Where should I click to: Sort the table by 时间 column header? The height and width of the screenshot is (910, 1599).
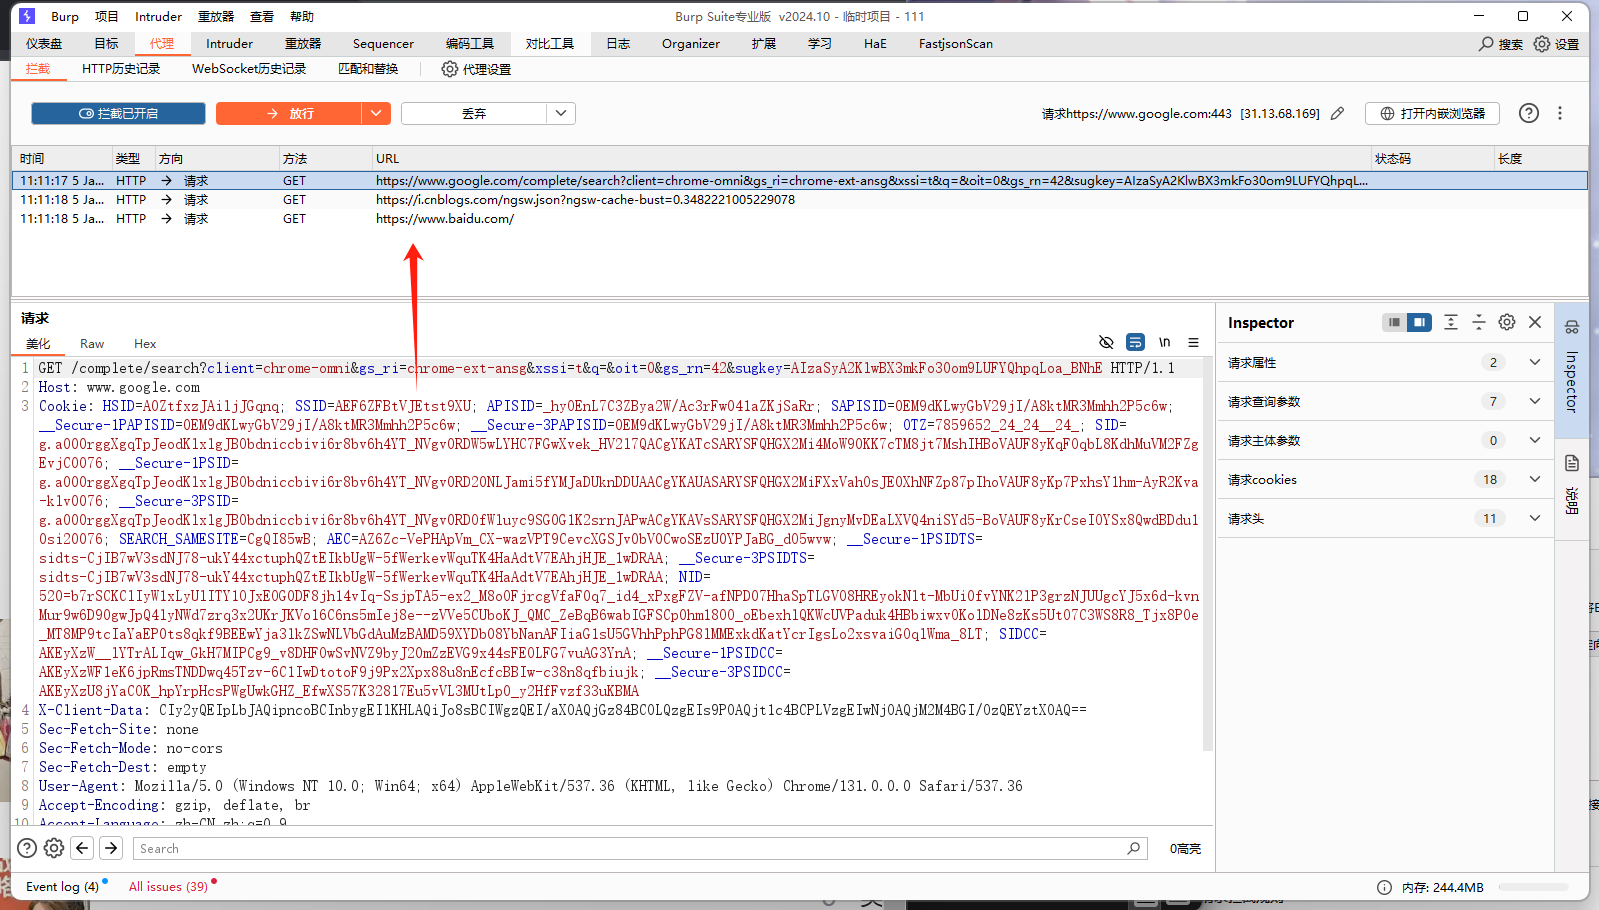coord(62,158)
